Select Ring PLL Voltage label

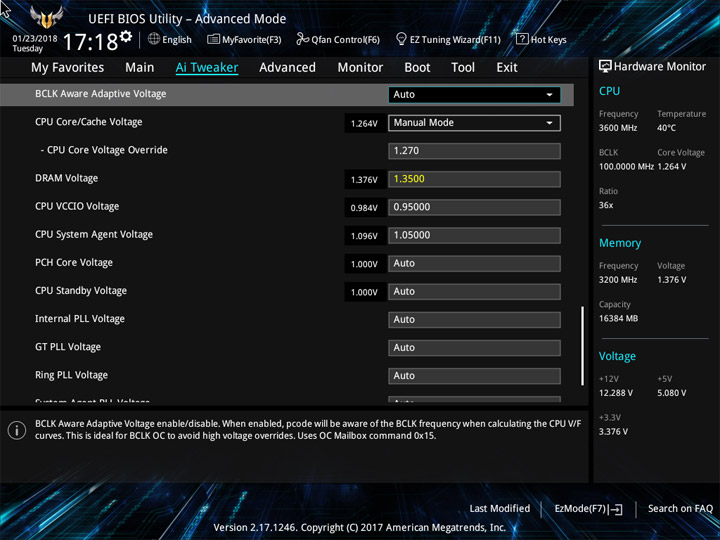[x=72, y=375]
